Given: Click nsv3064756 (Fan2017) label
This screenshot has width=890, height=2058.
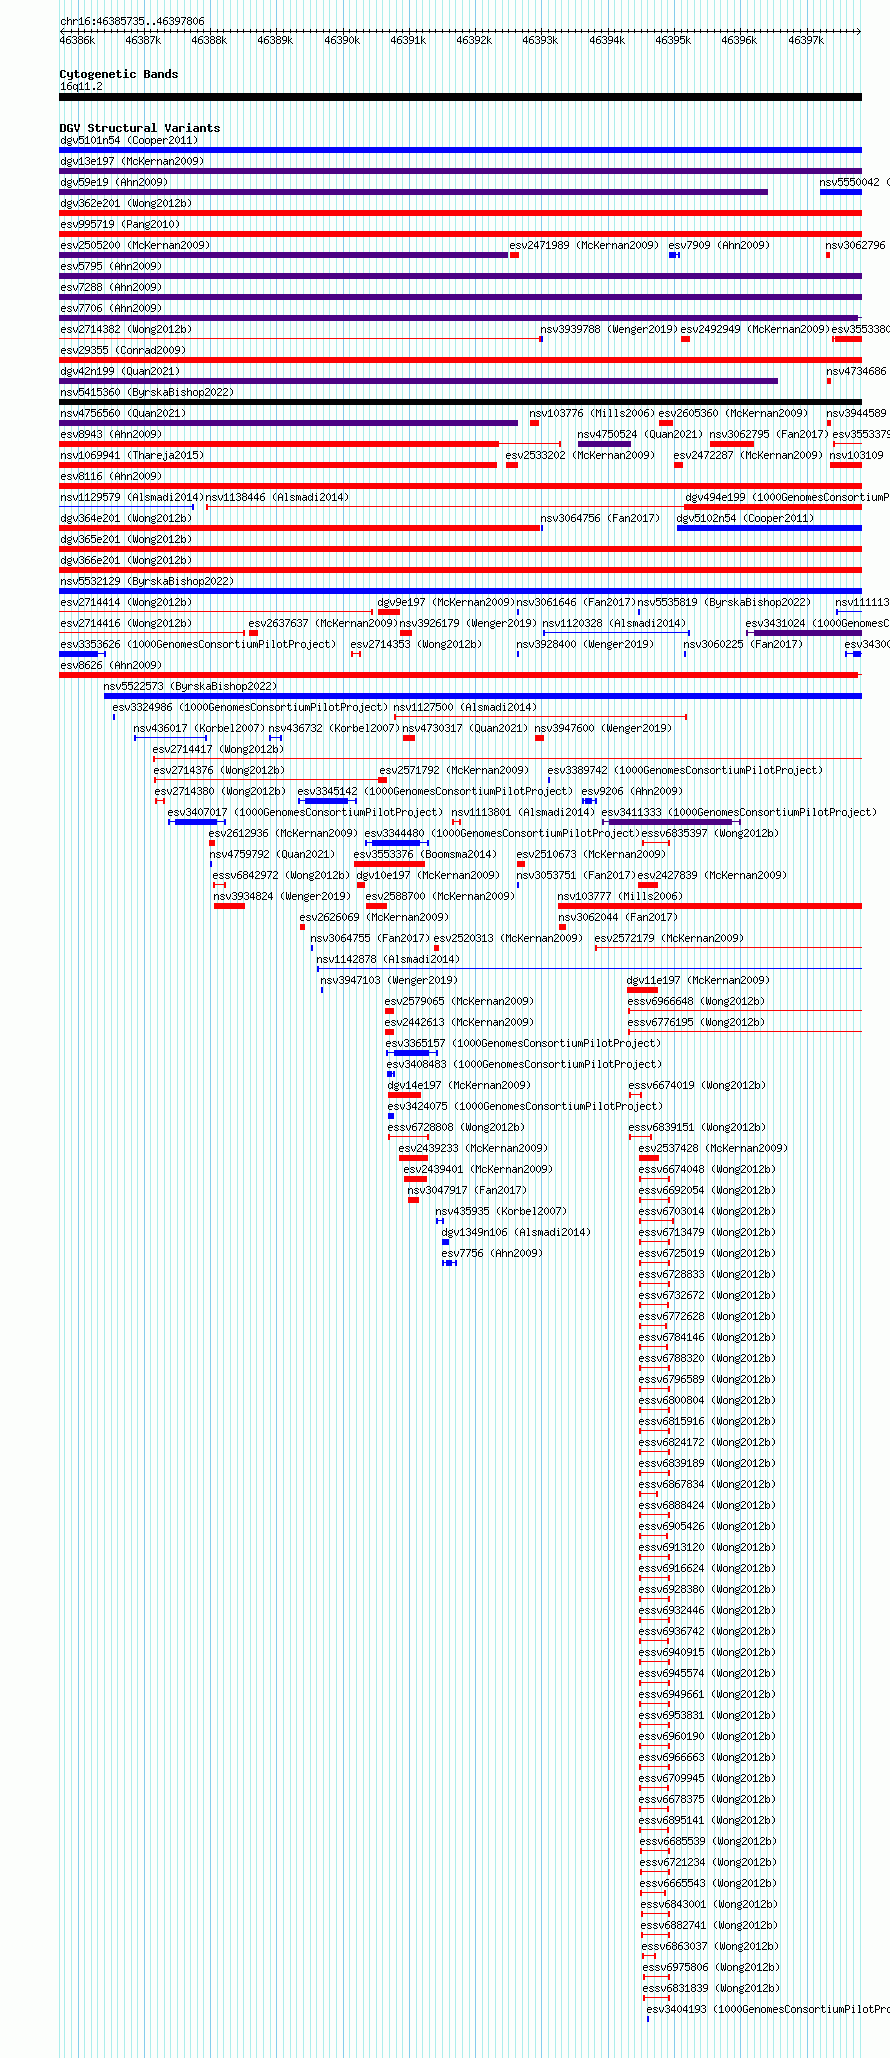Looking at the screenshot, I should [600, 518].
